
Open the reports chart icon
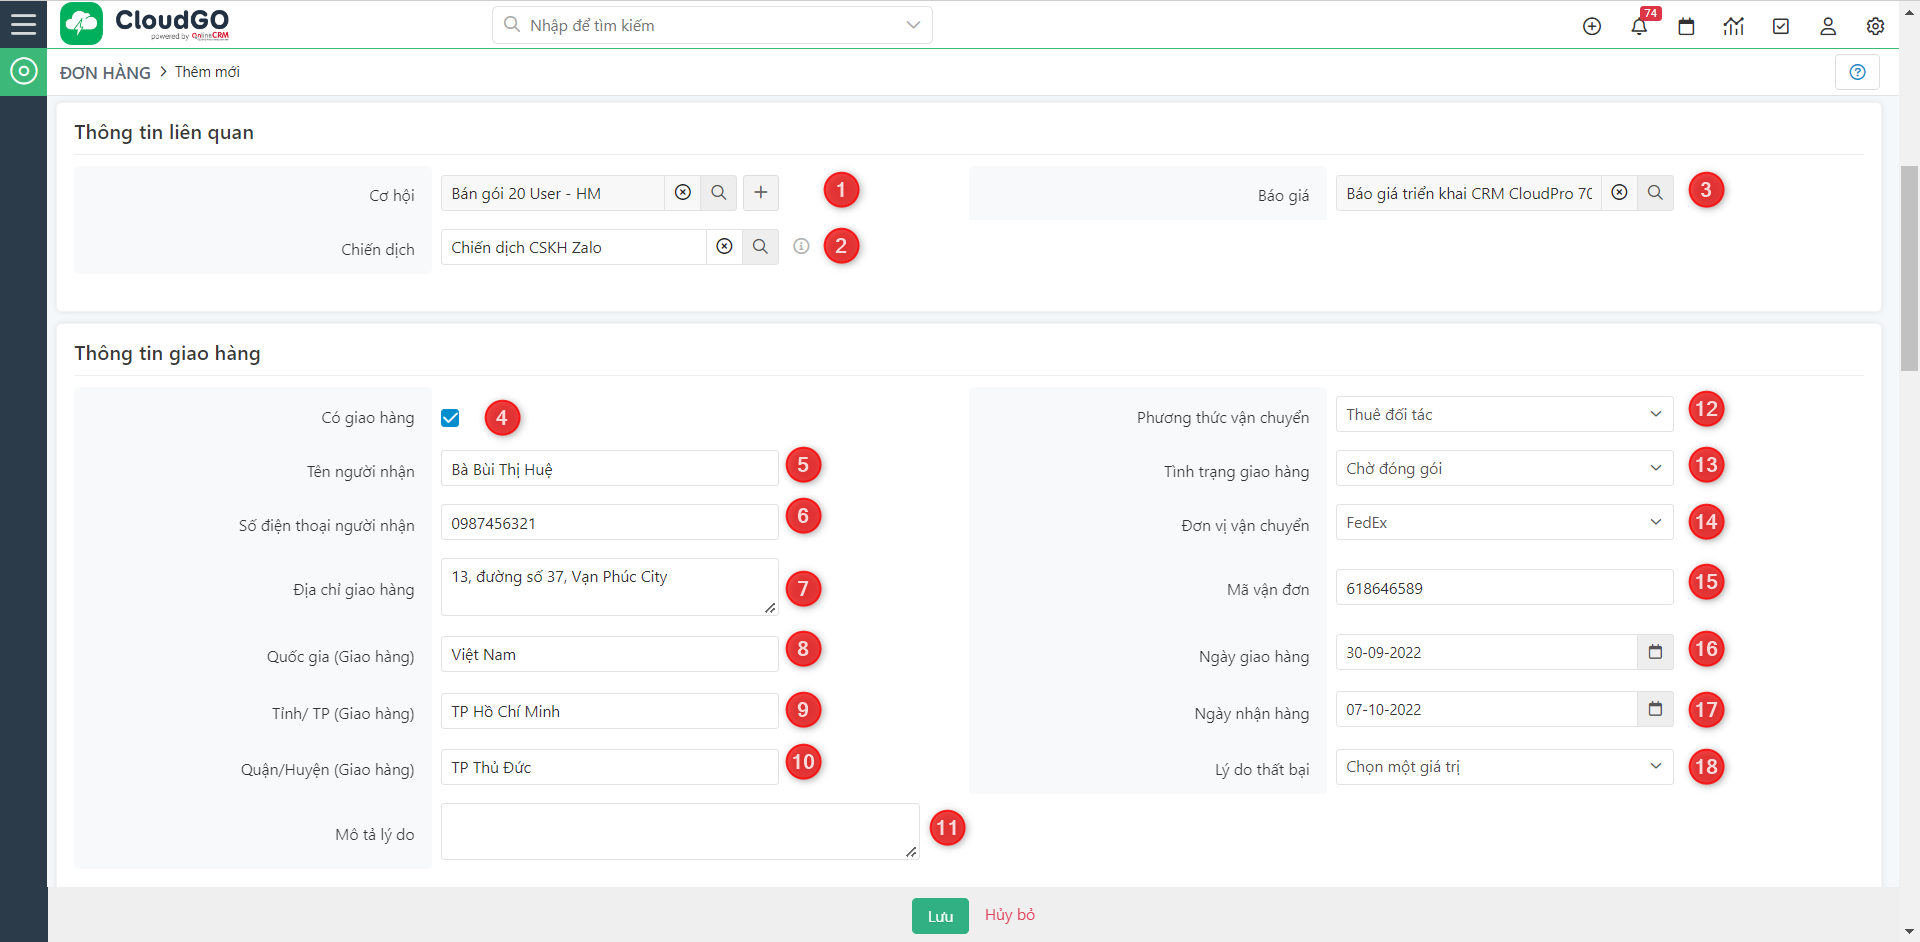tap(1733, 27)
